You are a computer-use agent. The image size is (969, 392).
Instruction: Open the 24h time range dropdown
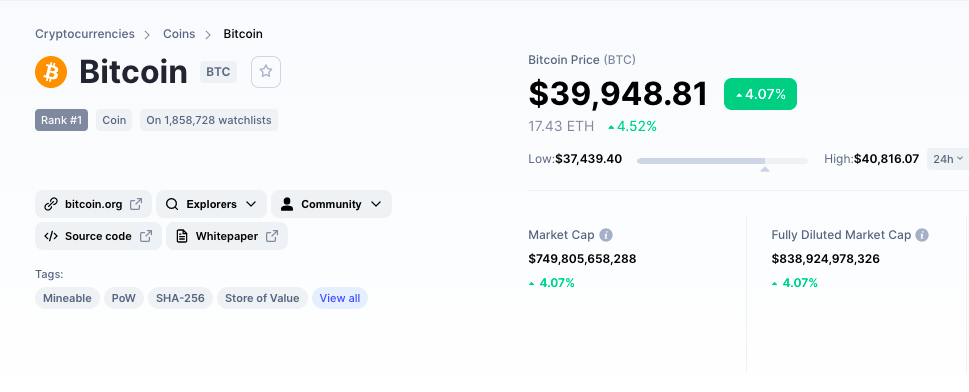tap(948, 159)
